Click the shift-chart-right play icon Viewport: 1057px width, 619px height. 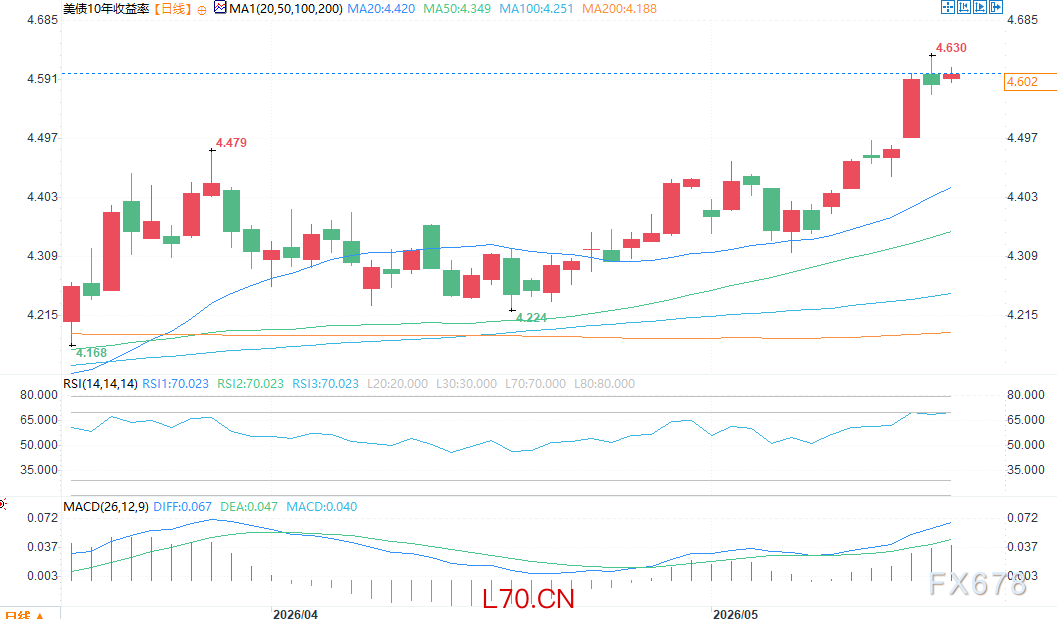click(980, 7)
